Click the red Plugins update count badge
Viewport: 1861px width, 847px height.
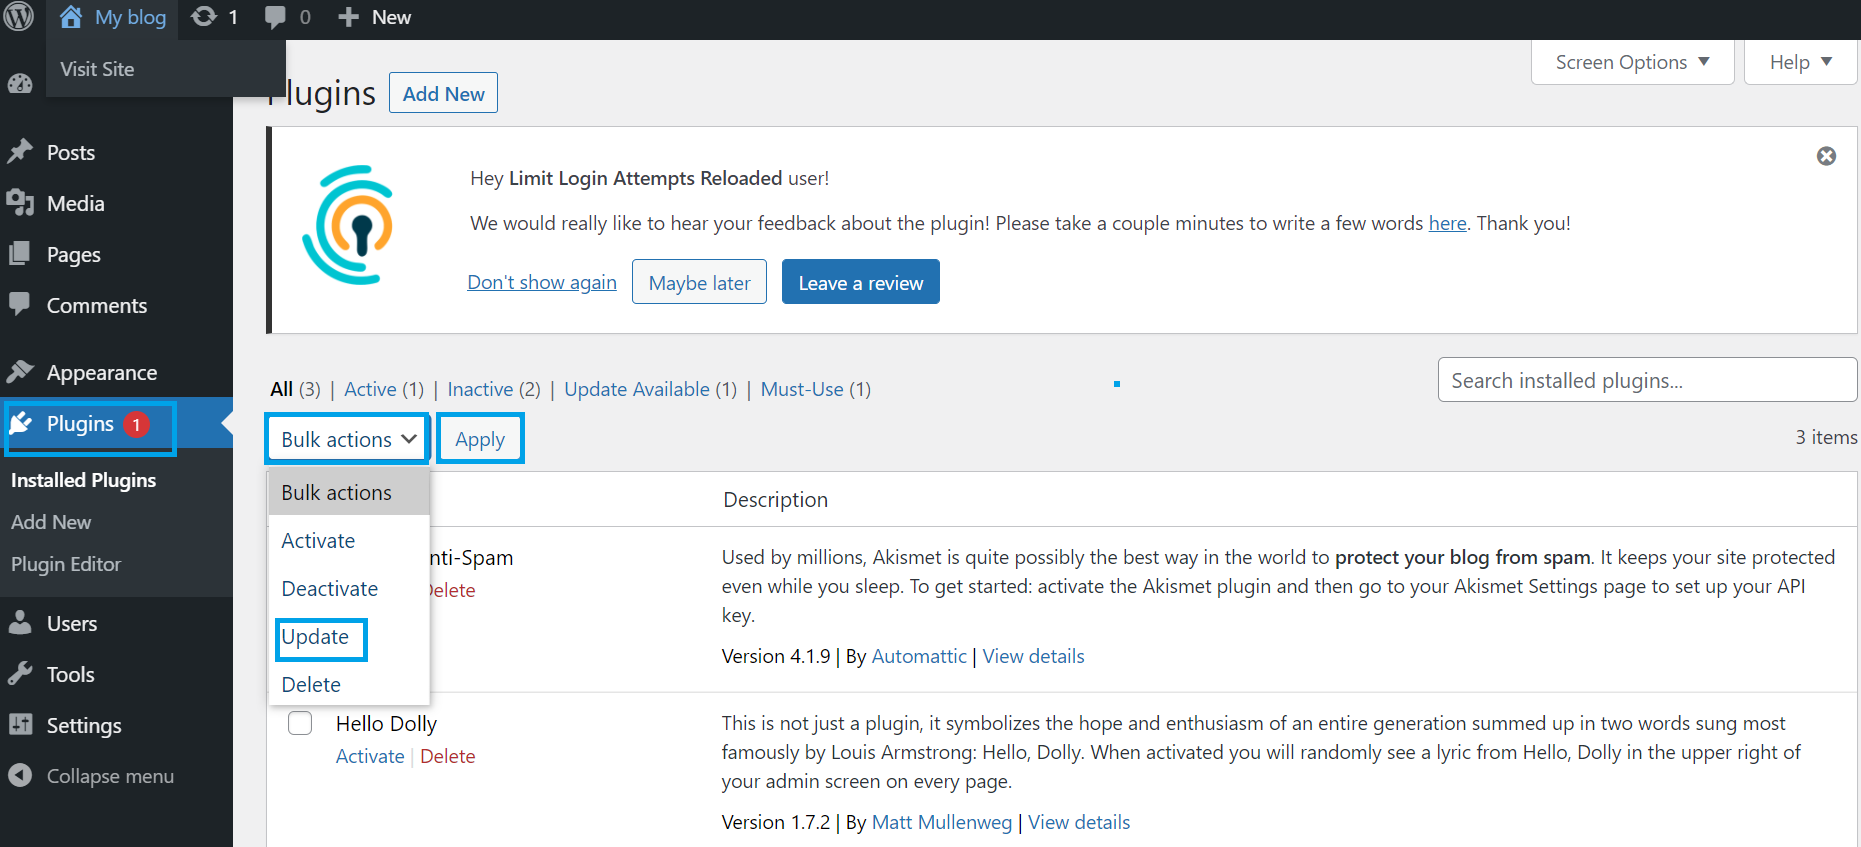(x=137, y=425)
